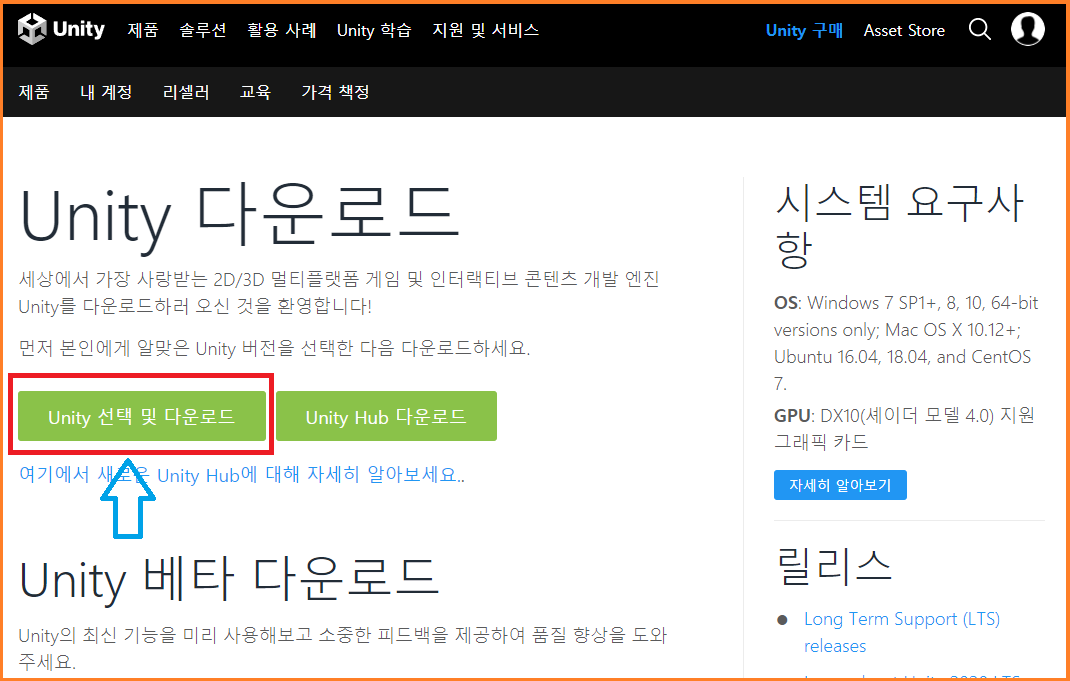This screenshot has width=1070, height=681.
Task: Click the GPU DX10 requirements text
Action: click(904, 428)
